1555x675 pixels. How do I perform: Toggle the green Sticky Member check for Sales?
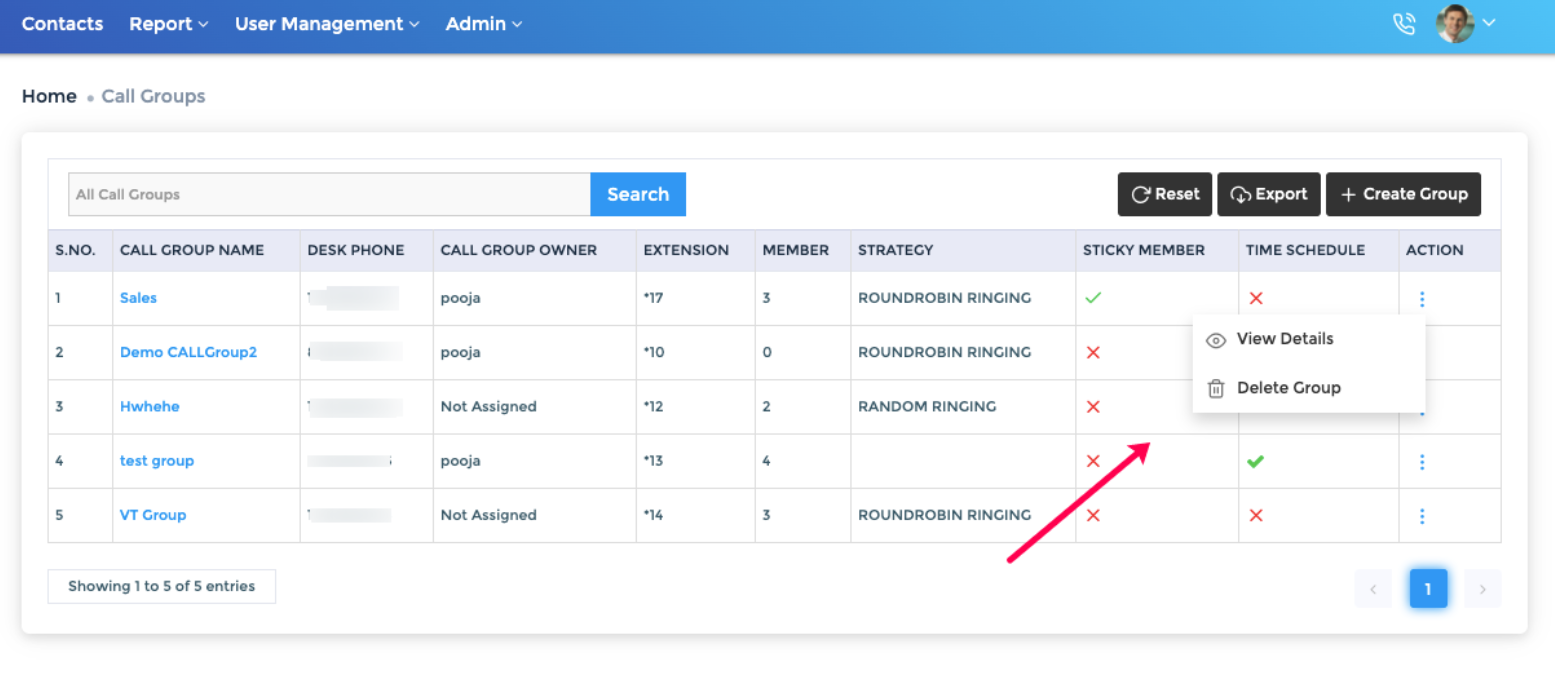[x=1092, y=297]
